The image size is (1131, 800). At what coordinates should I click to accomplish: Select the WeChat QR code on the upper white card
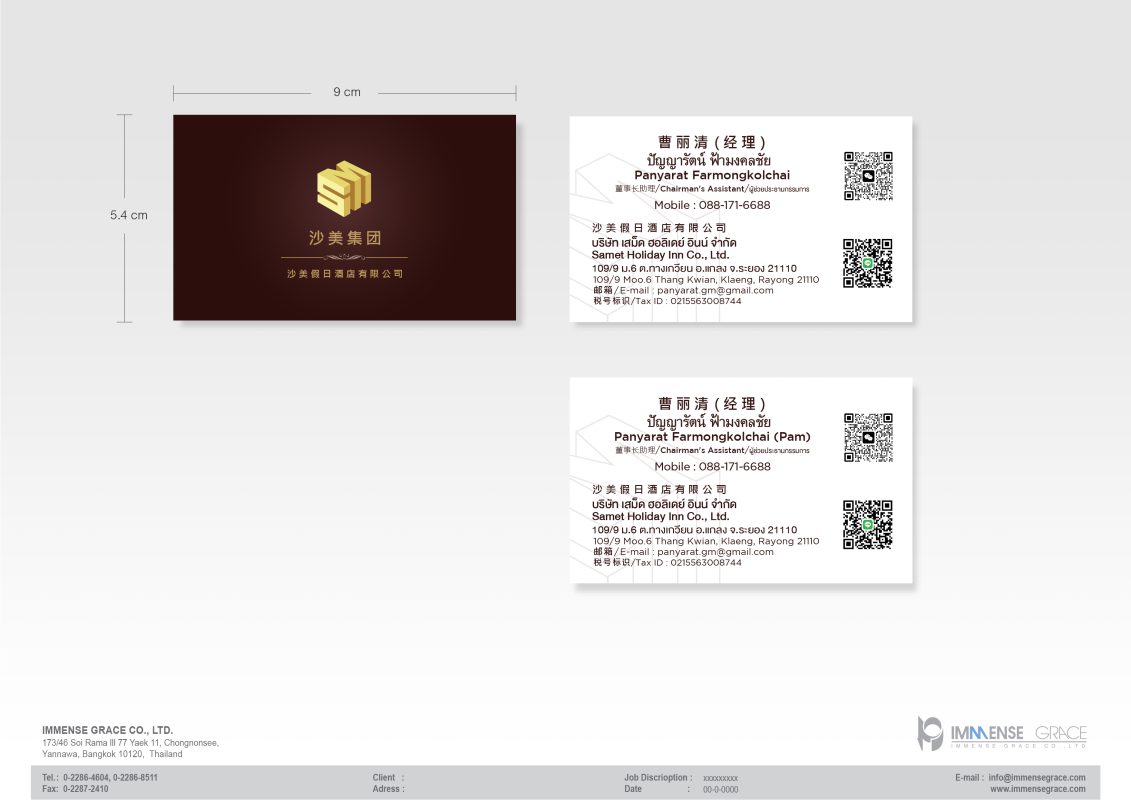868,176
